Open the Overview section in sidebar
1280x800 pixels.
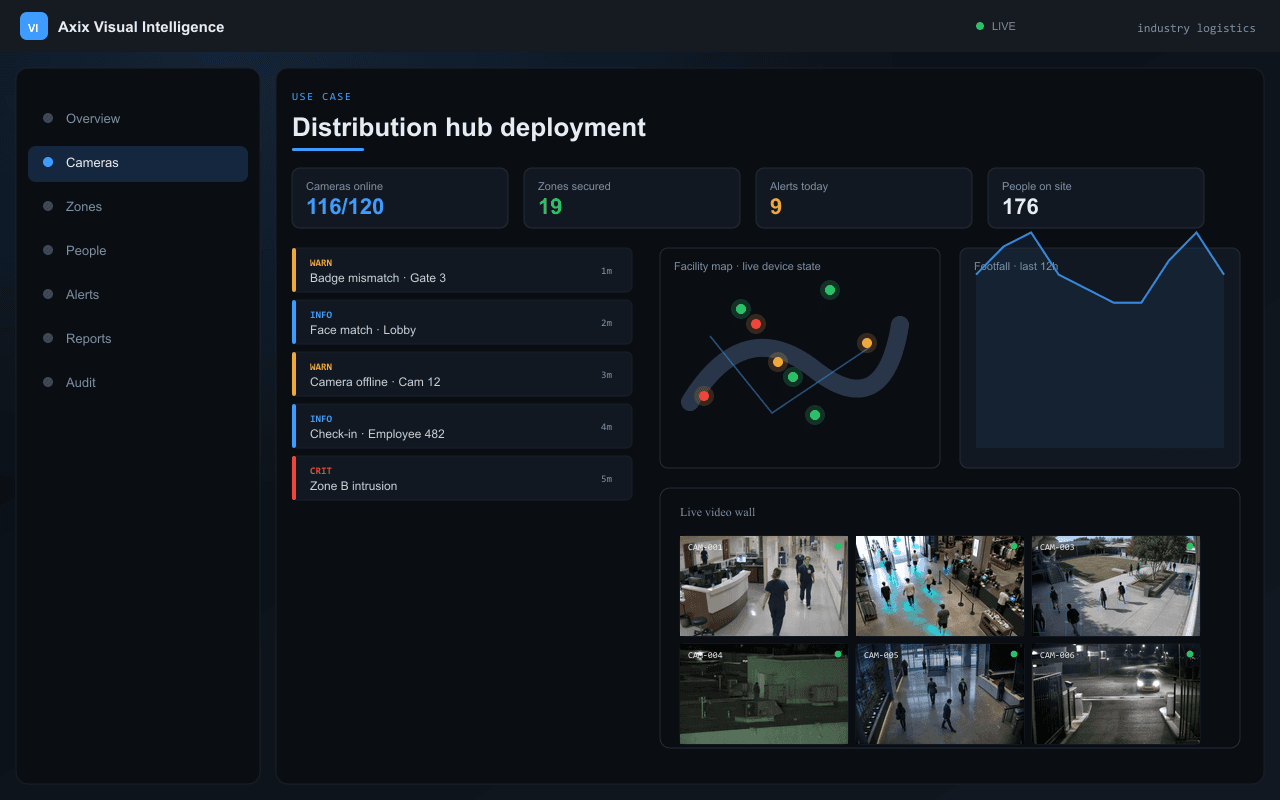(x=138, y=118)
